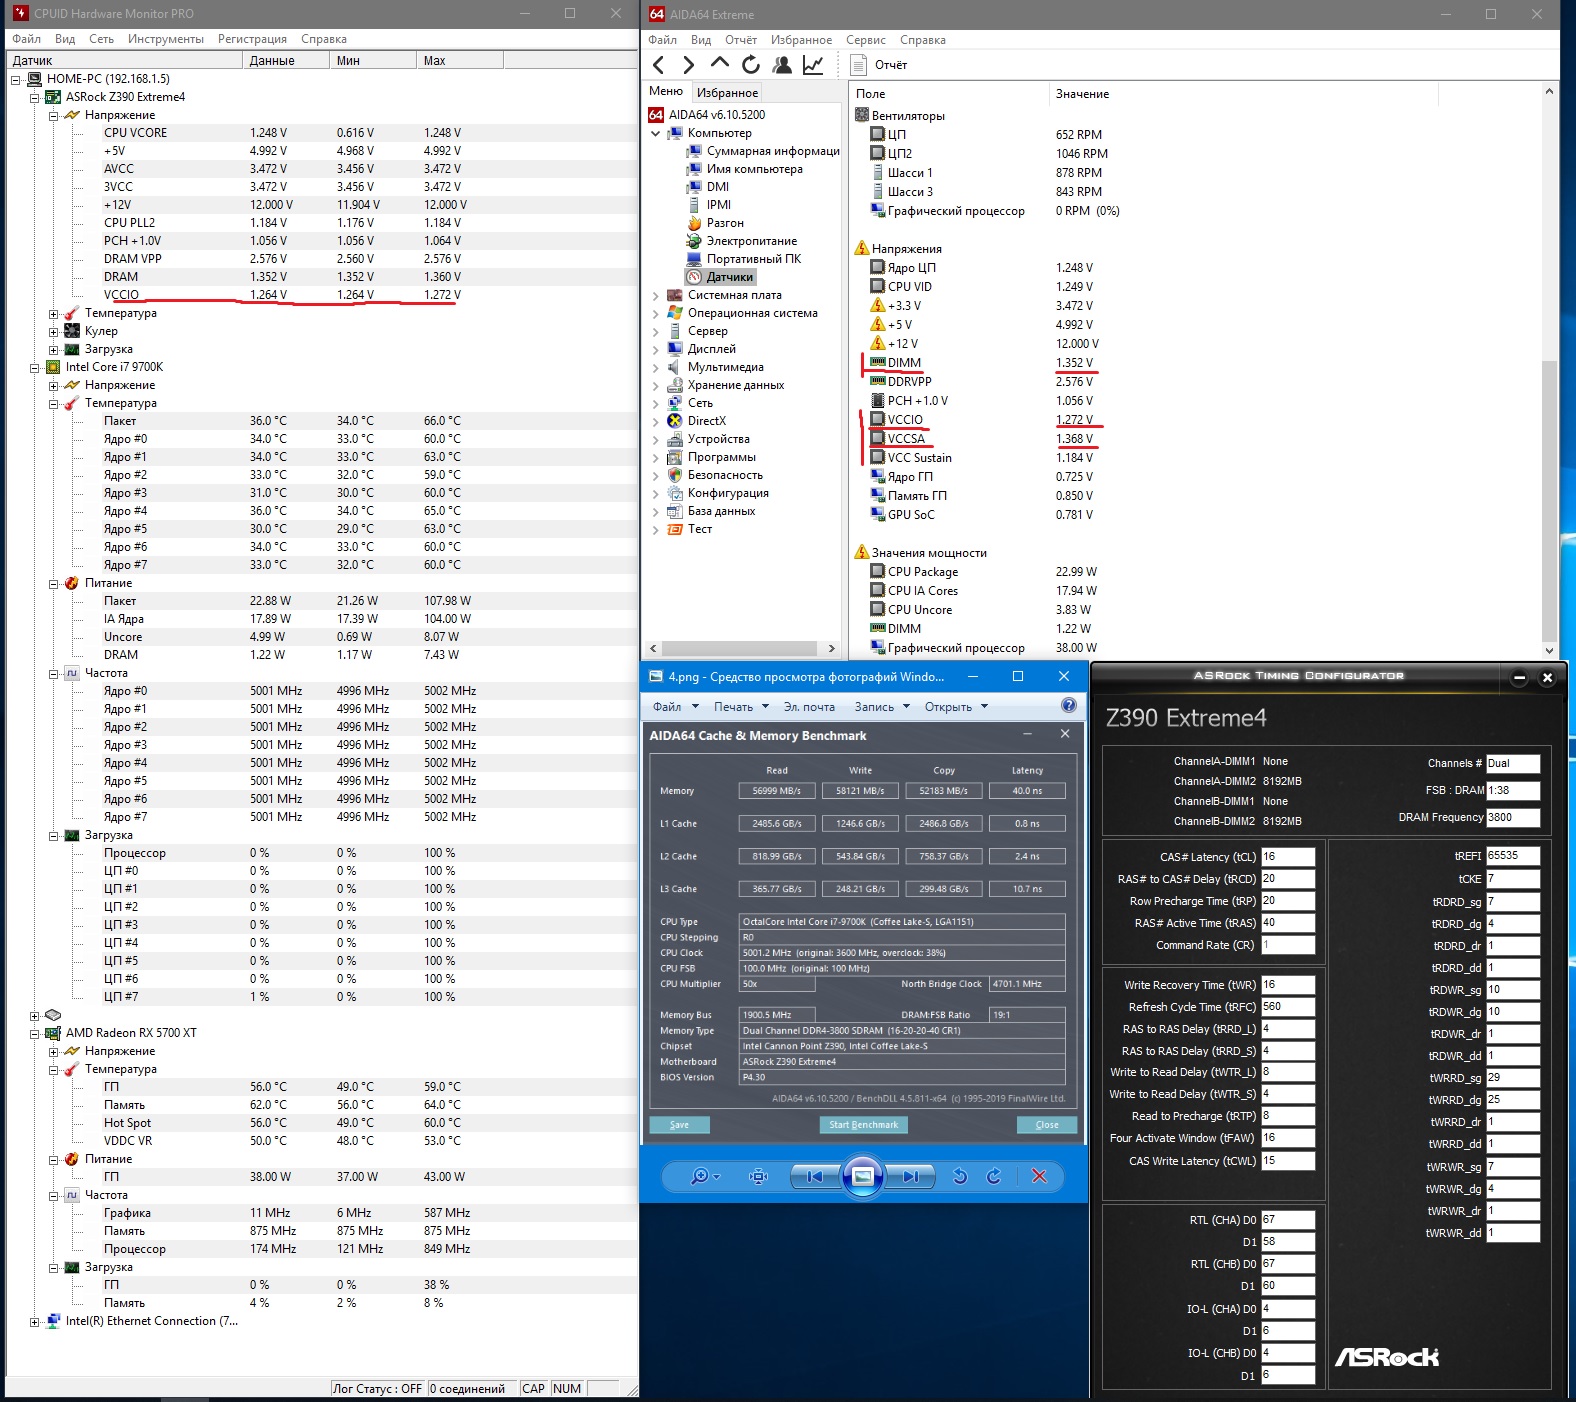Fit the photo to actual size

pyautogui.click(x=759, y=1176)
